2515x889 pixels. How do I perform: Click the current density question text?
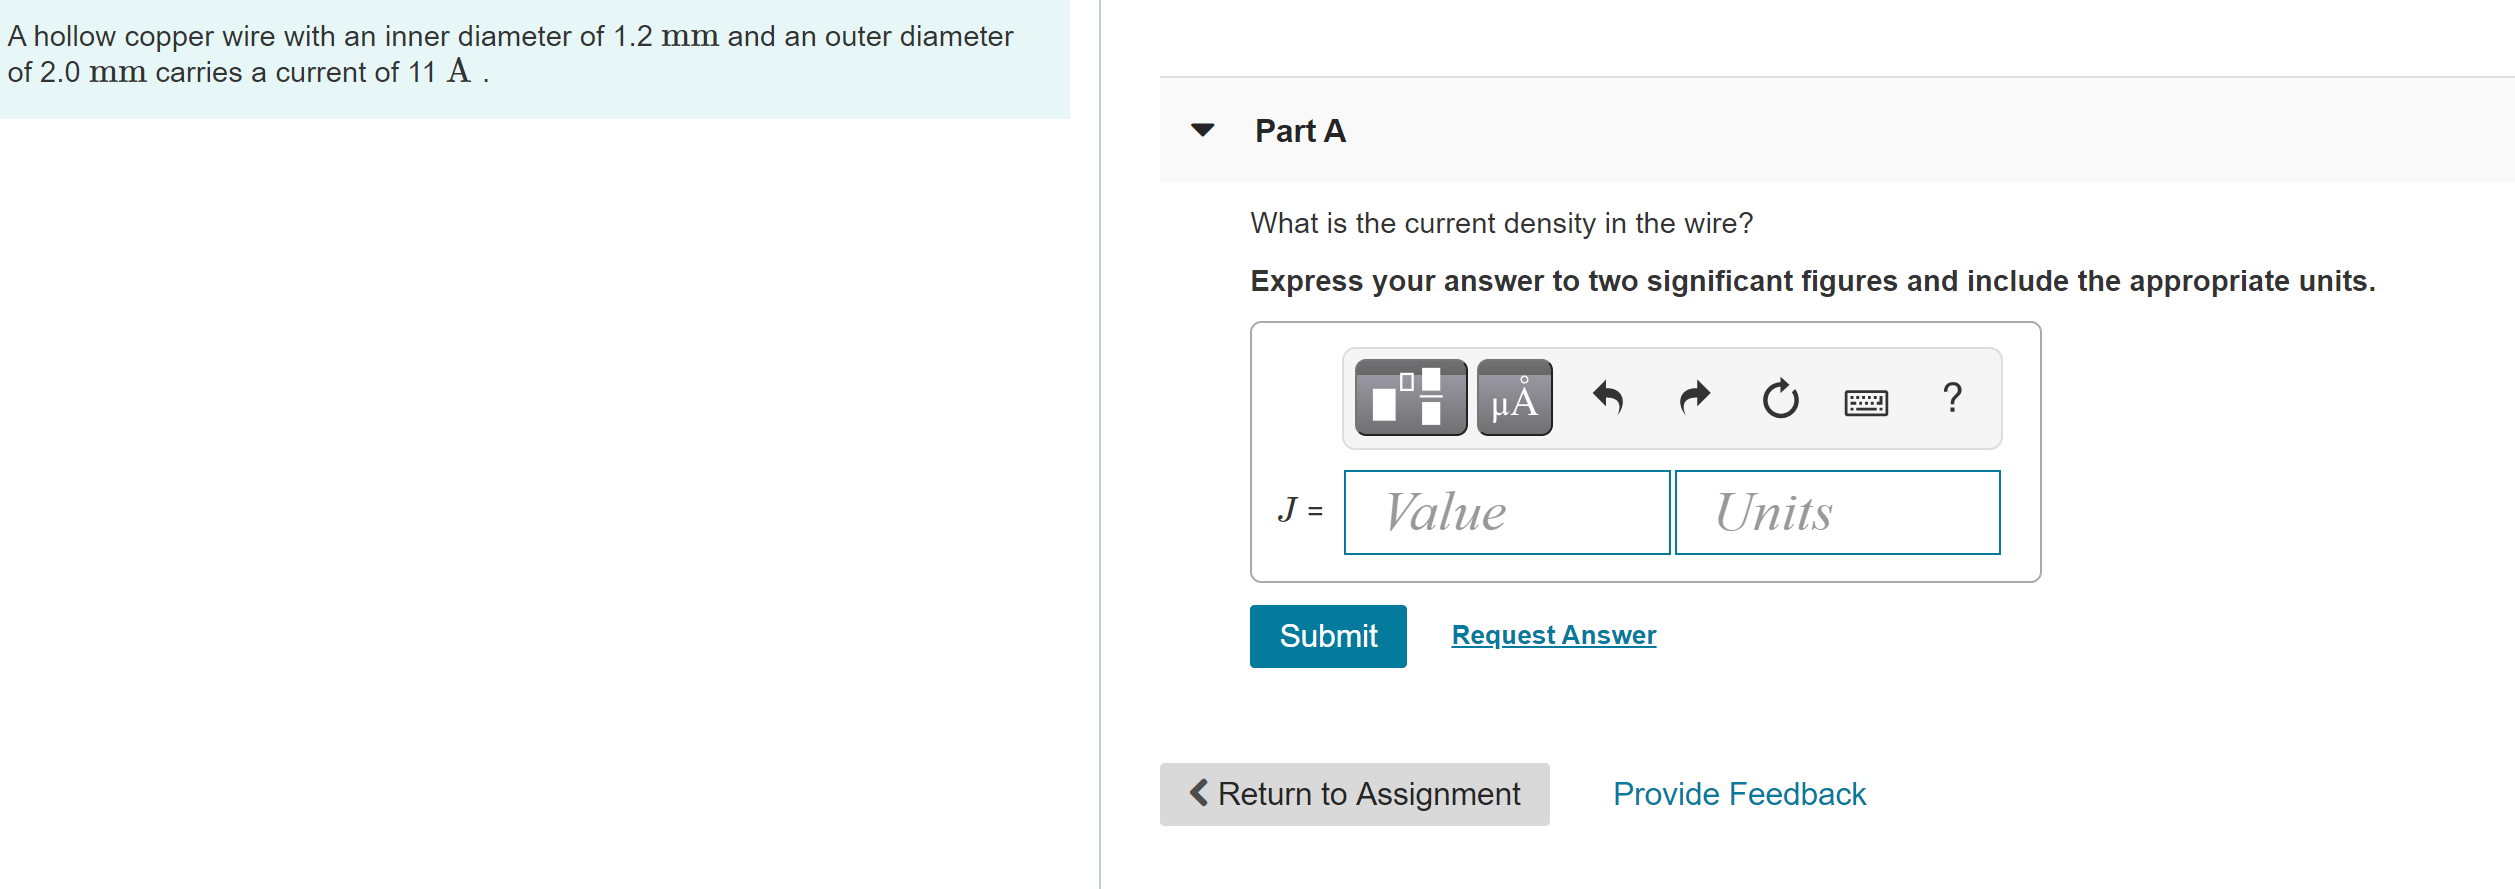[x=1502, y=223]
